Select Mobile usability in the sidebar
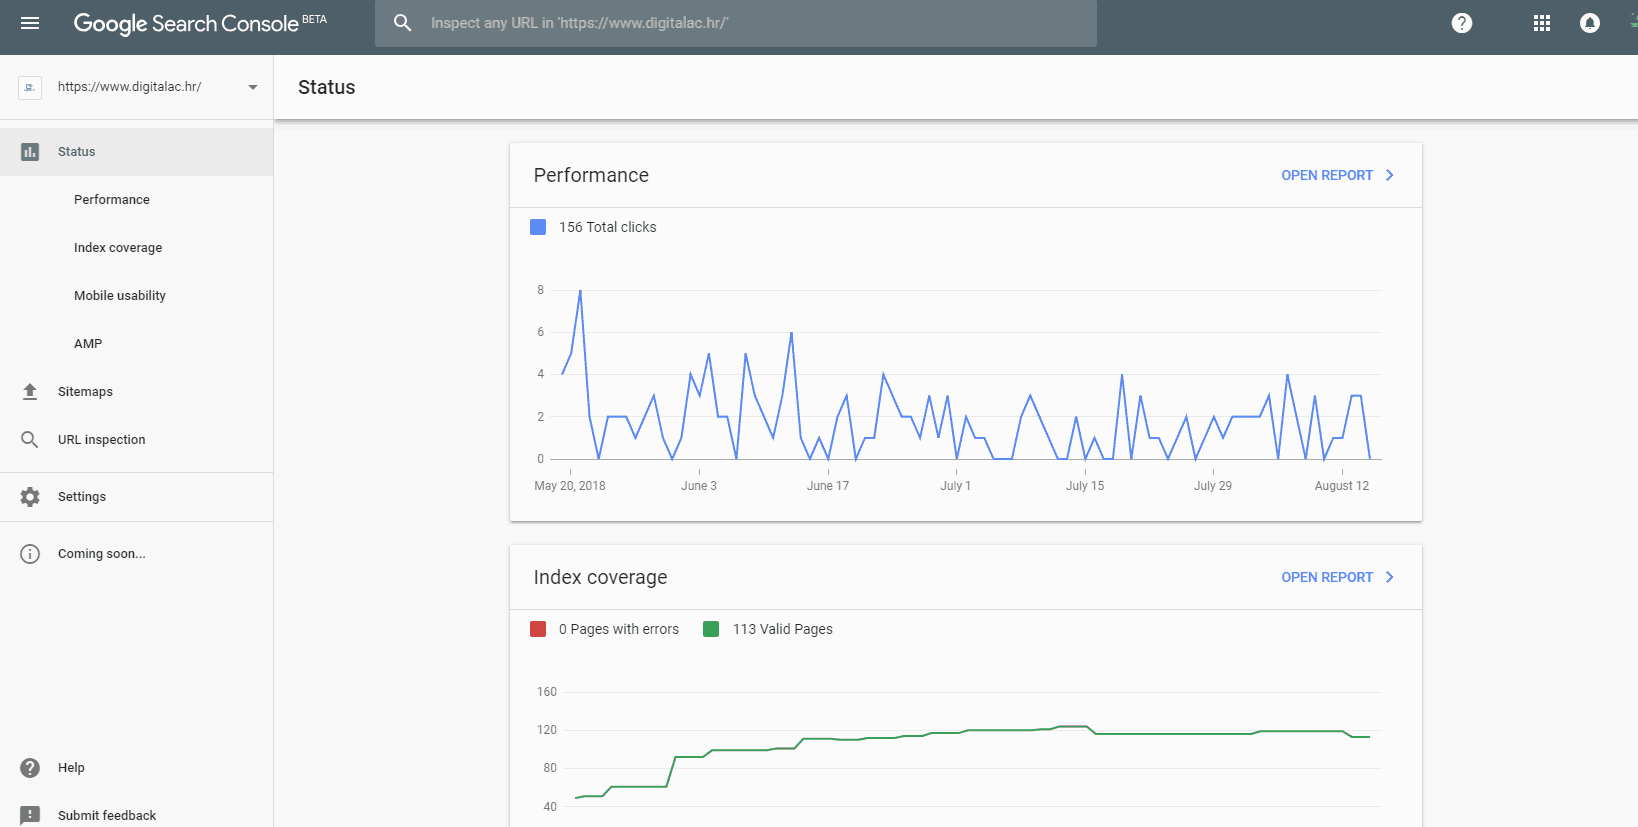The width and height of the screenshot is (1638, 827). pyautogui.click(x=120, y=296)
